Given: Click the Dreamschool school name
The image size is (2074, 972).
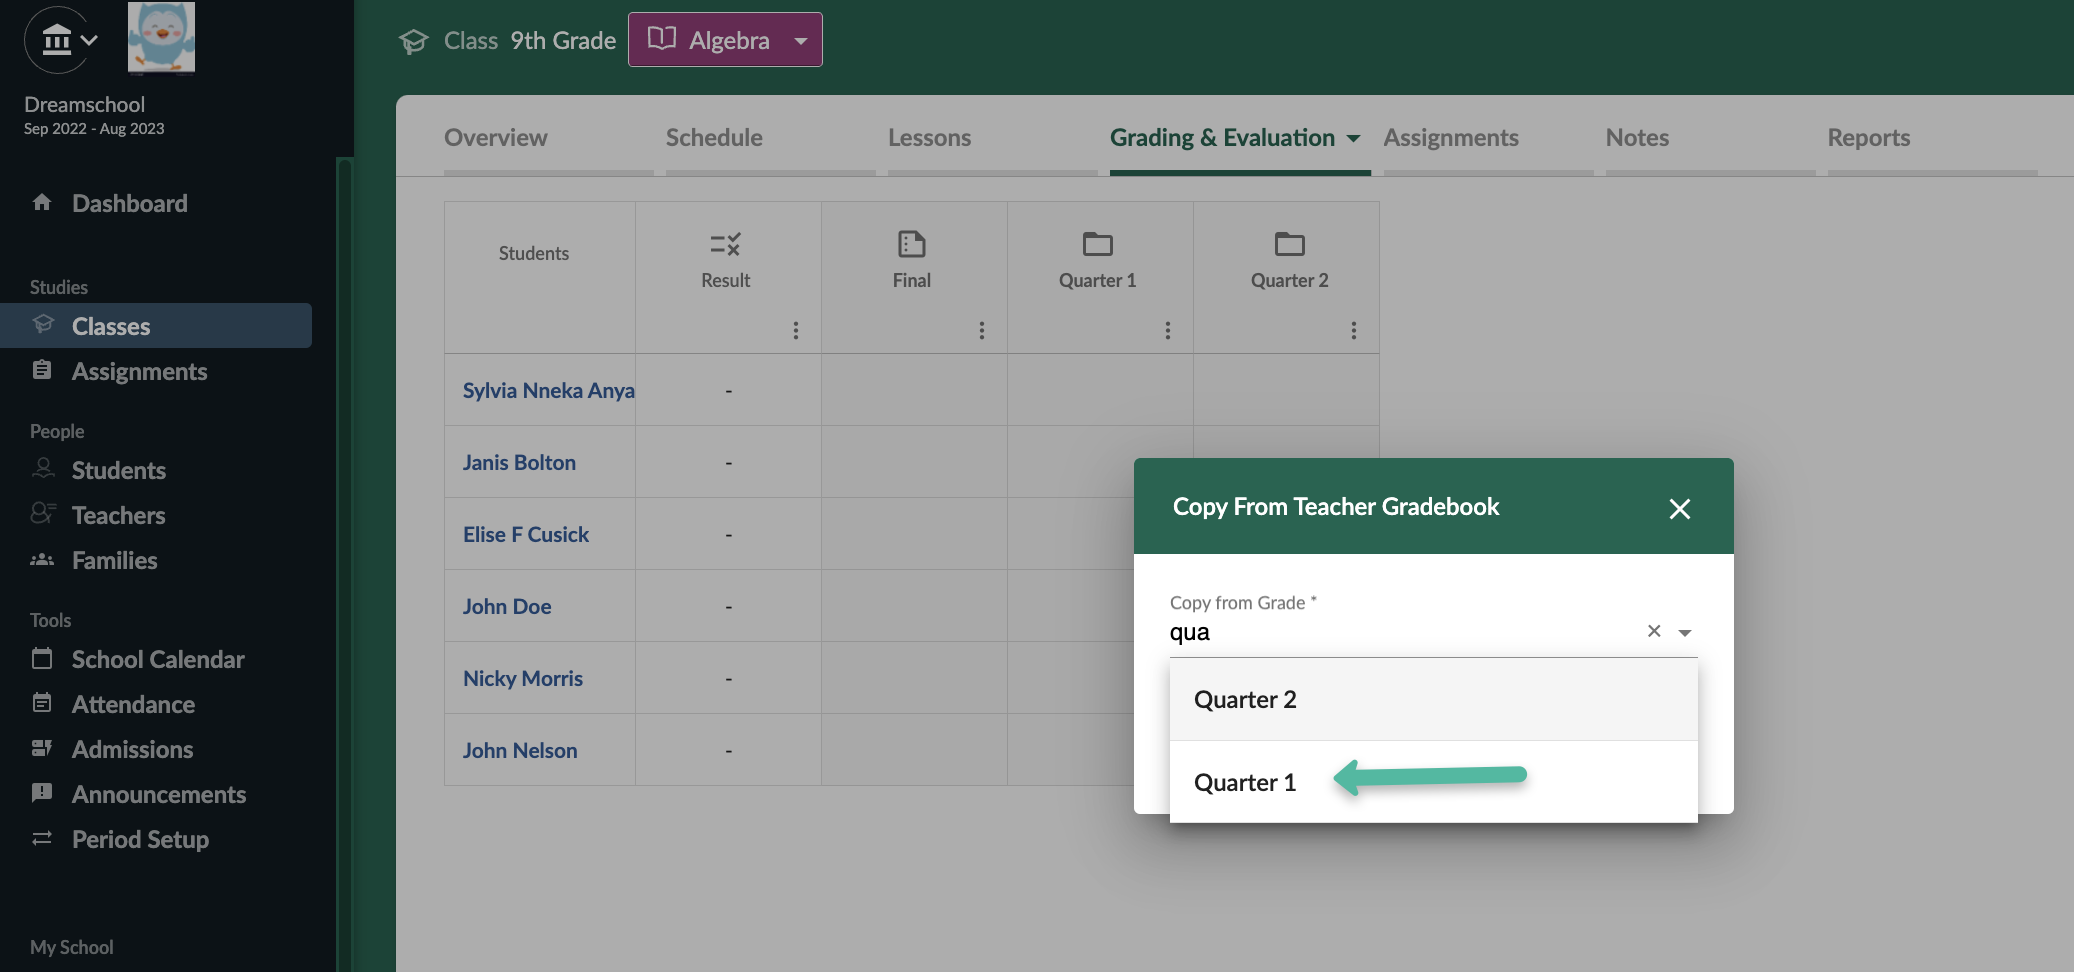Looking at the screenshot, I should click(84, 104).
